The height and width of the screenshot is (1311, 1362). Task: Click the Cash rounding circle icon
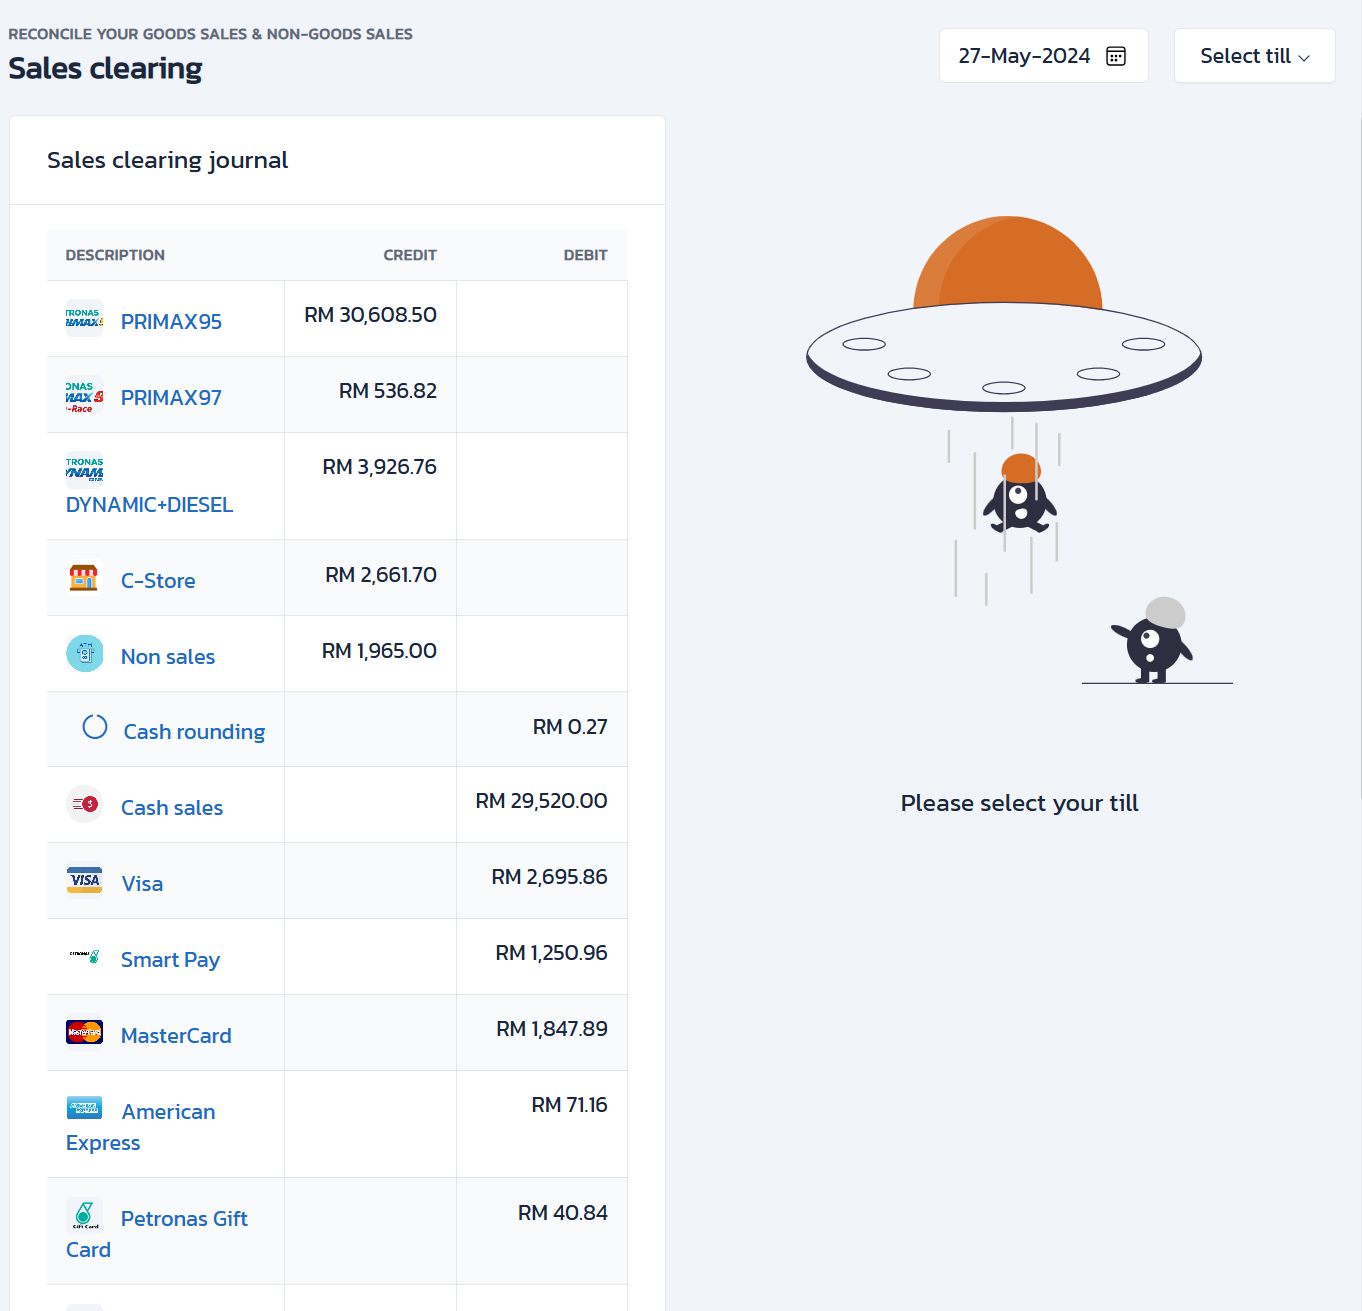click(x=95, y=727)
